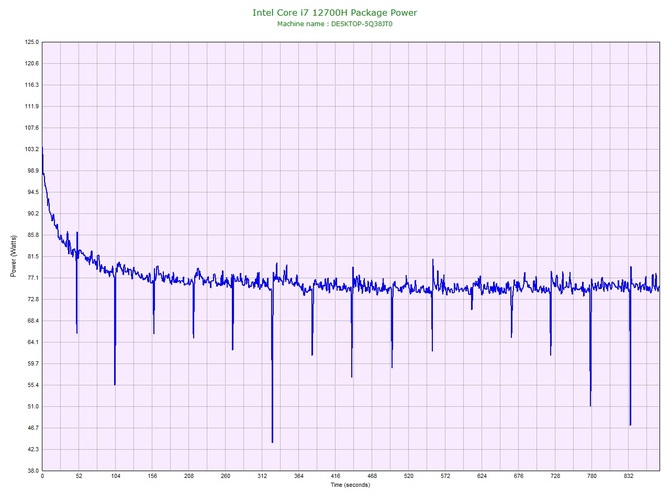Click the x-axis tick label 676
The width and height of the screenshot is (670, 502).
click(x=518, y=476)
